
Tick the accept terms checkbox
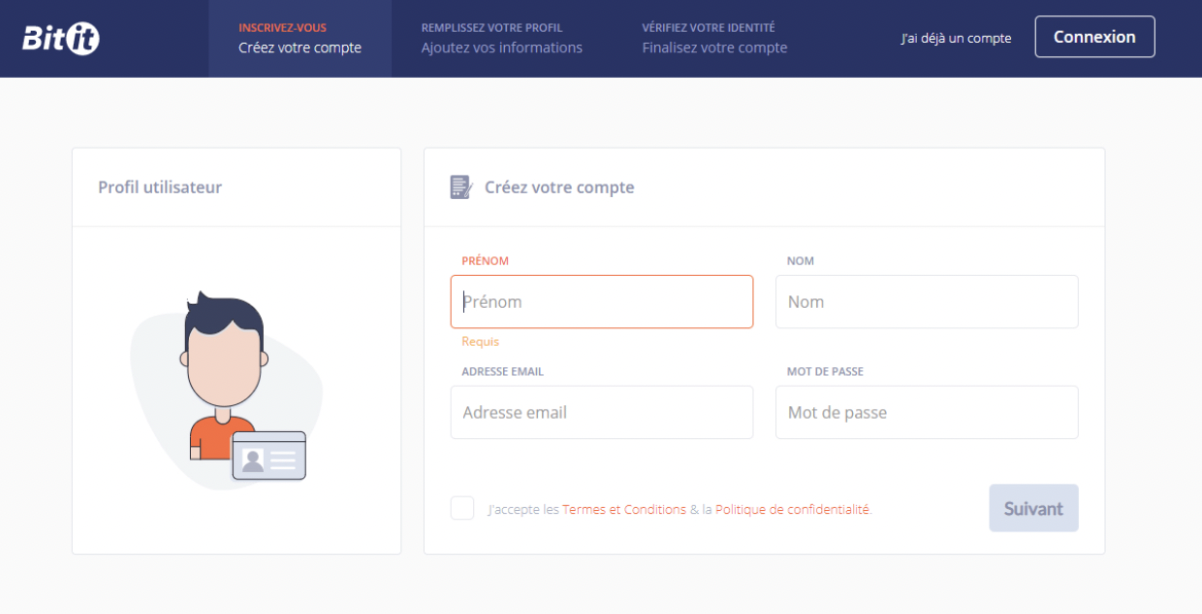(462, 508)
